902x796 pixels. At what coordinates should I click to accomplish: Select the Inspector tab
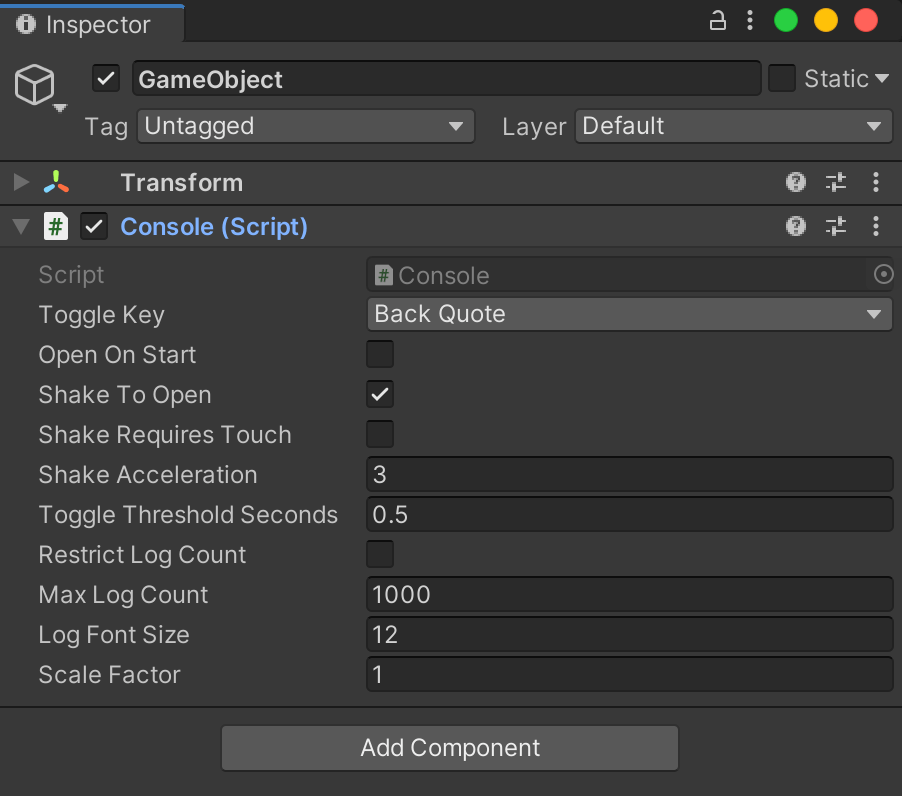click(92, 24)
